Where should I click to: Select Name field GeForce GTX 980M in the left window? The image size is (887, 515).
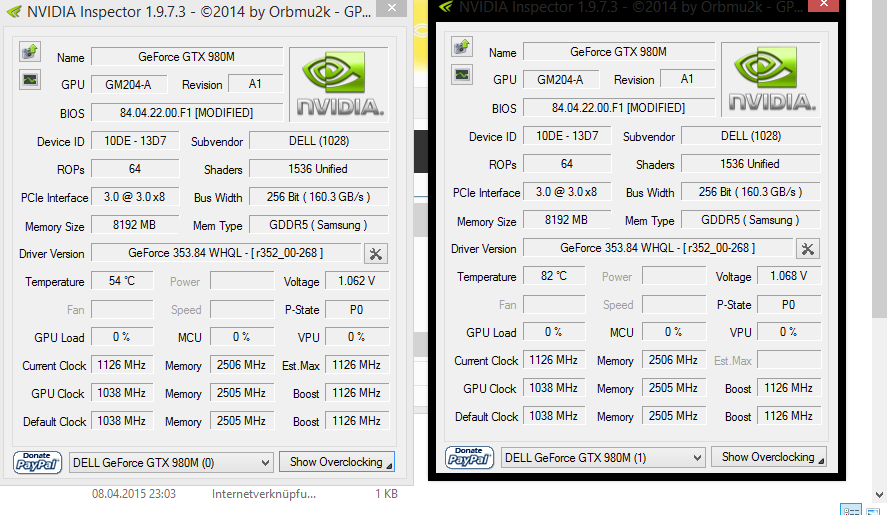pyautogui.click(x=187, y=57)
